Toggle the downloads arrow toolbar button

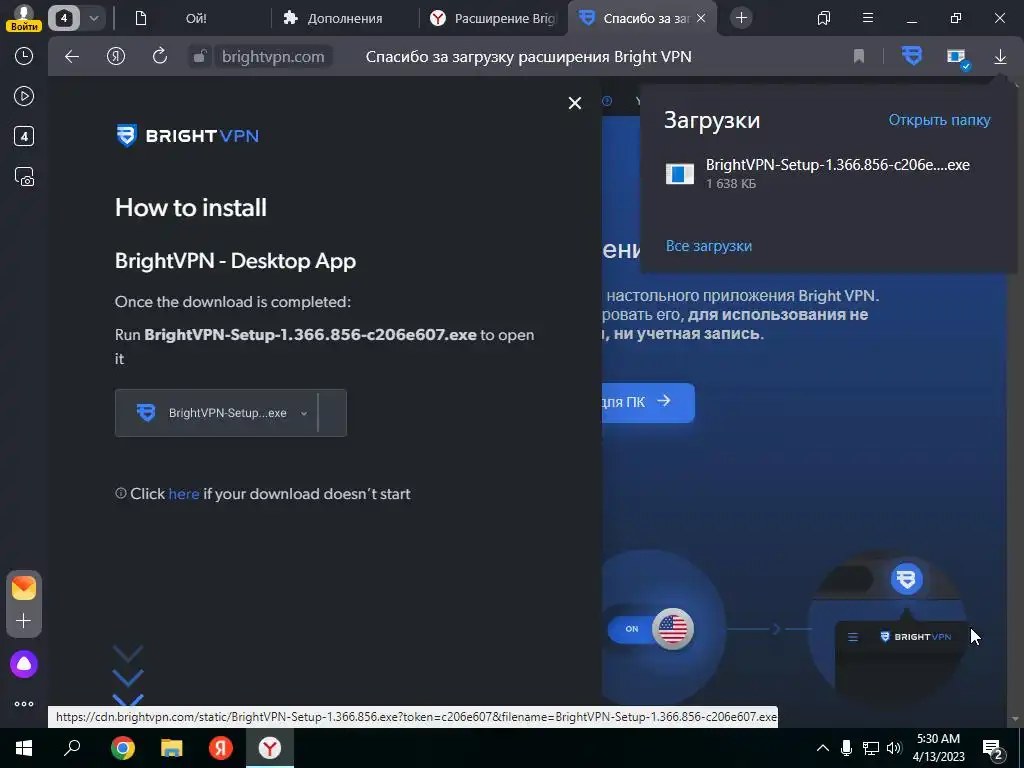click(1000, 57)
